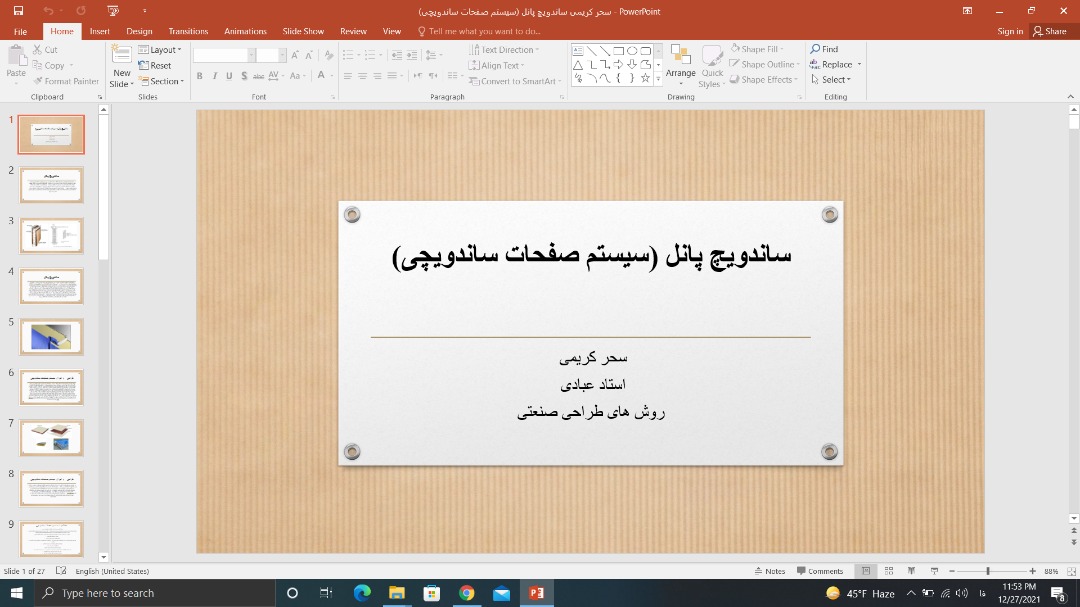Switch to the Transitions tab
Screen dimensions: 1080x607
(x=188, y=31)
